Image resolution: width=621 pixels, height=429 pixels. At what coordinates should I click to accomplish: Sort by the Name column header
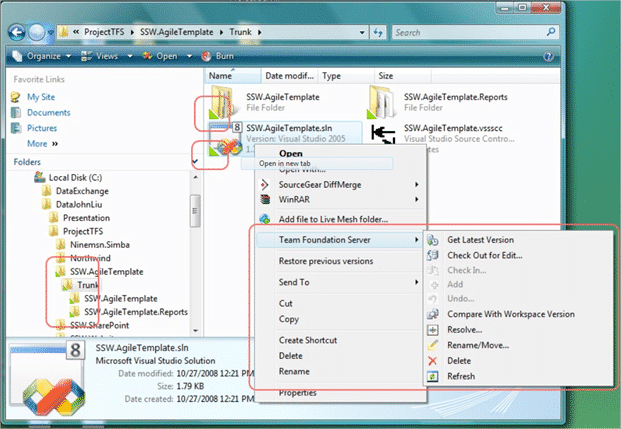click(232, 76)
